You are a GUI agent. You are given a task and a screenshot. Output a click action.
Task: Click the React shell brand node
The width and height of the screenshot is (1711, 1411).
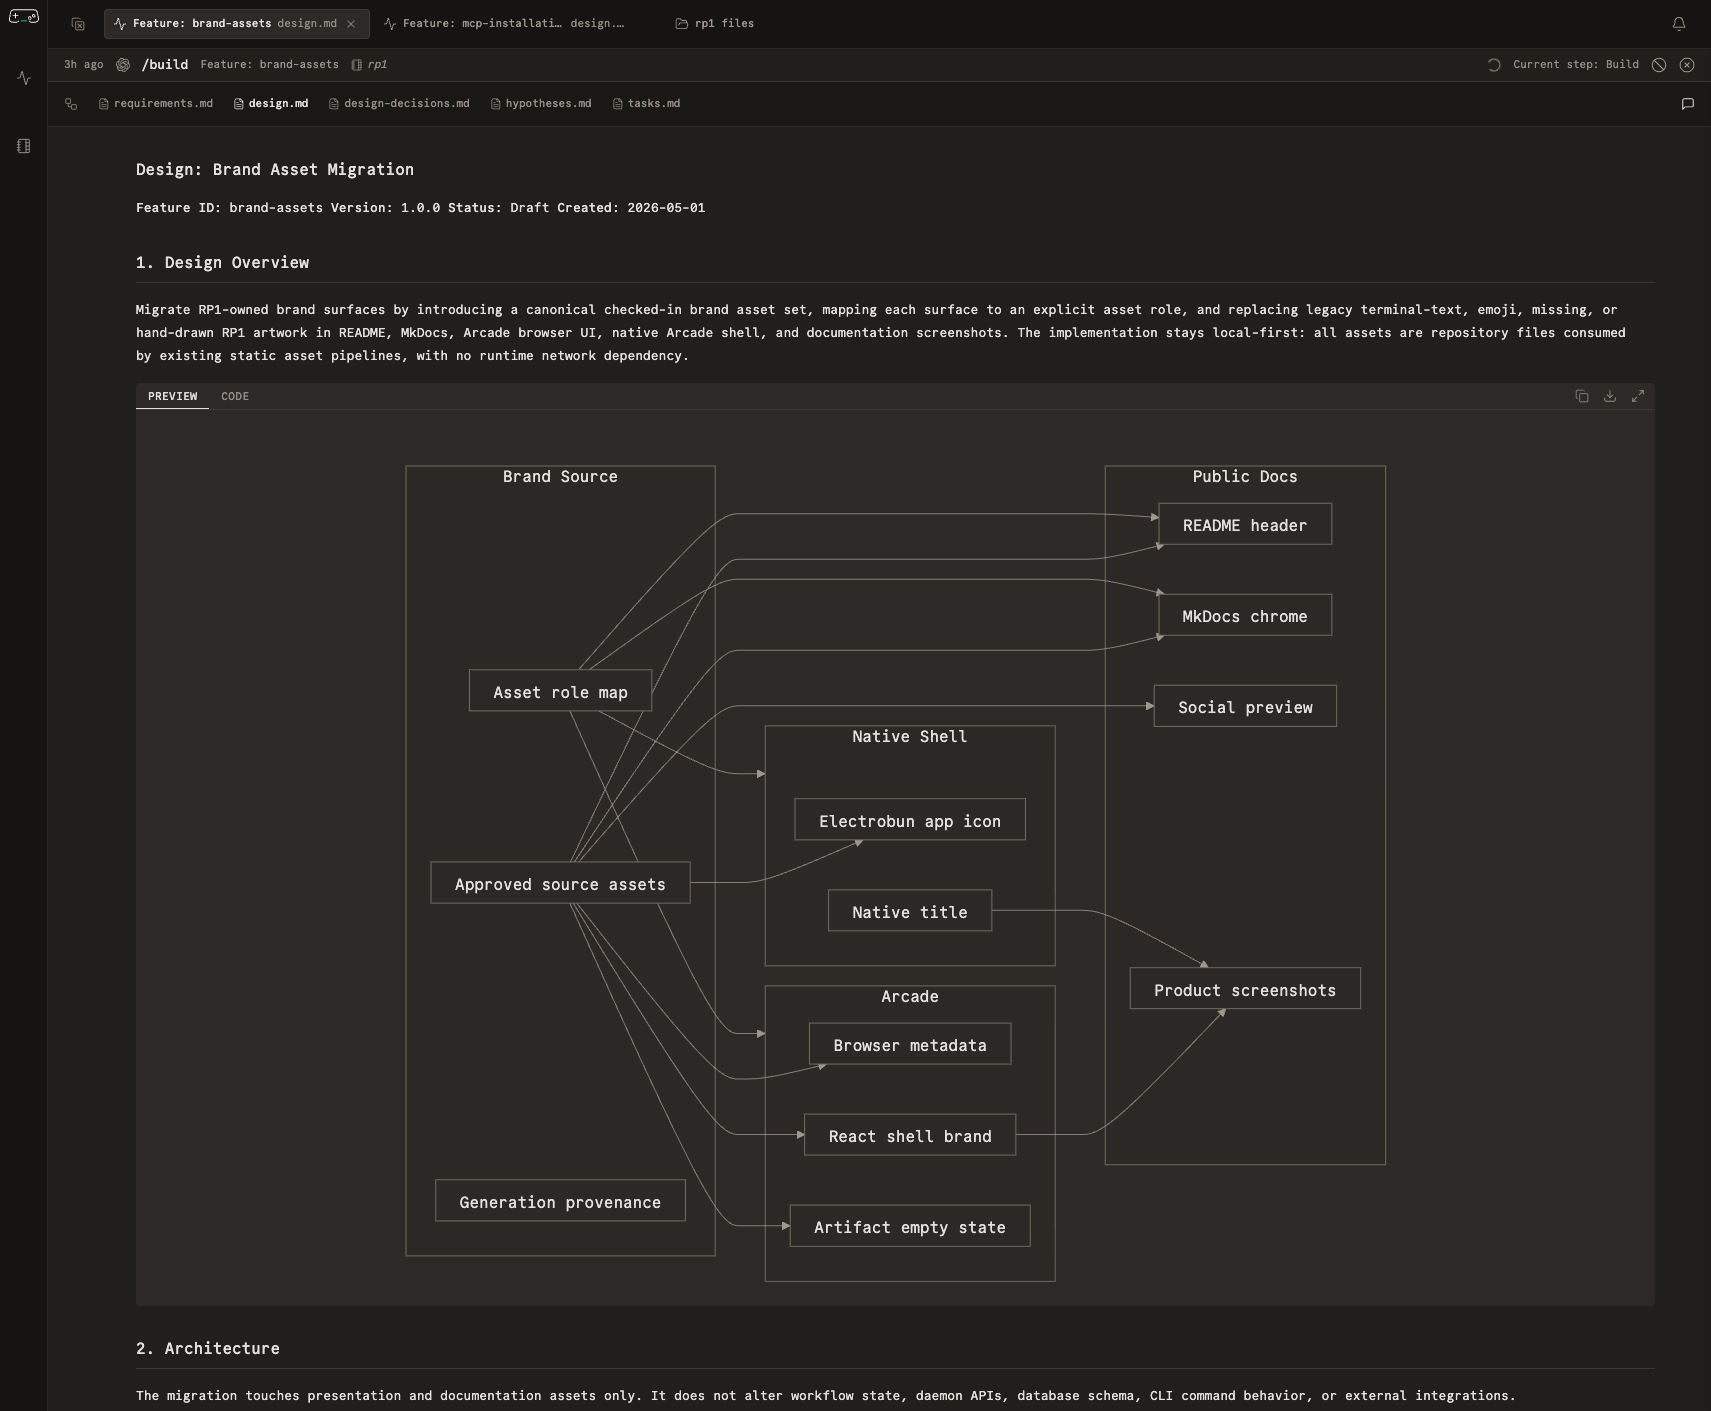pos(910,1136)
